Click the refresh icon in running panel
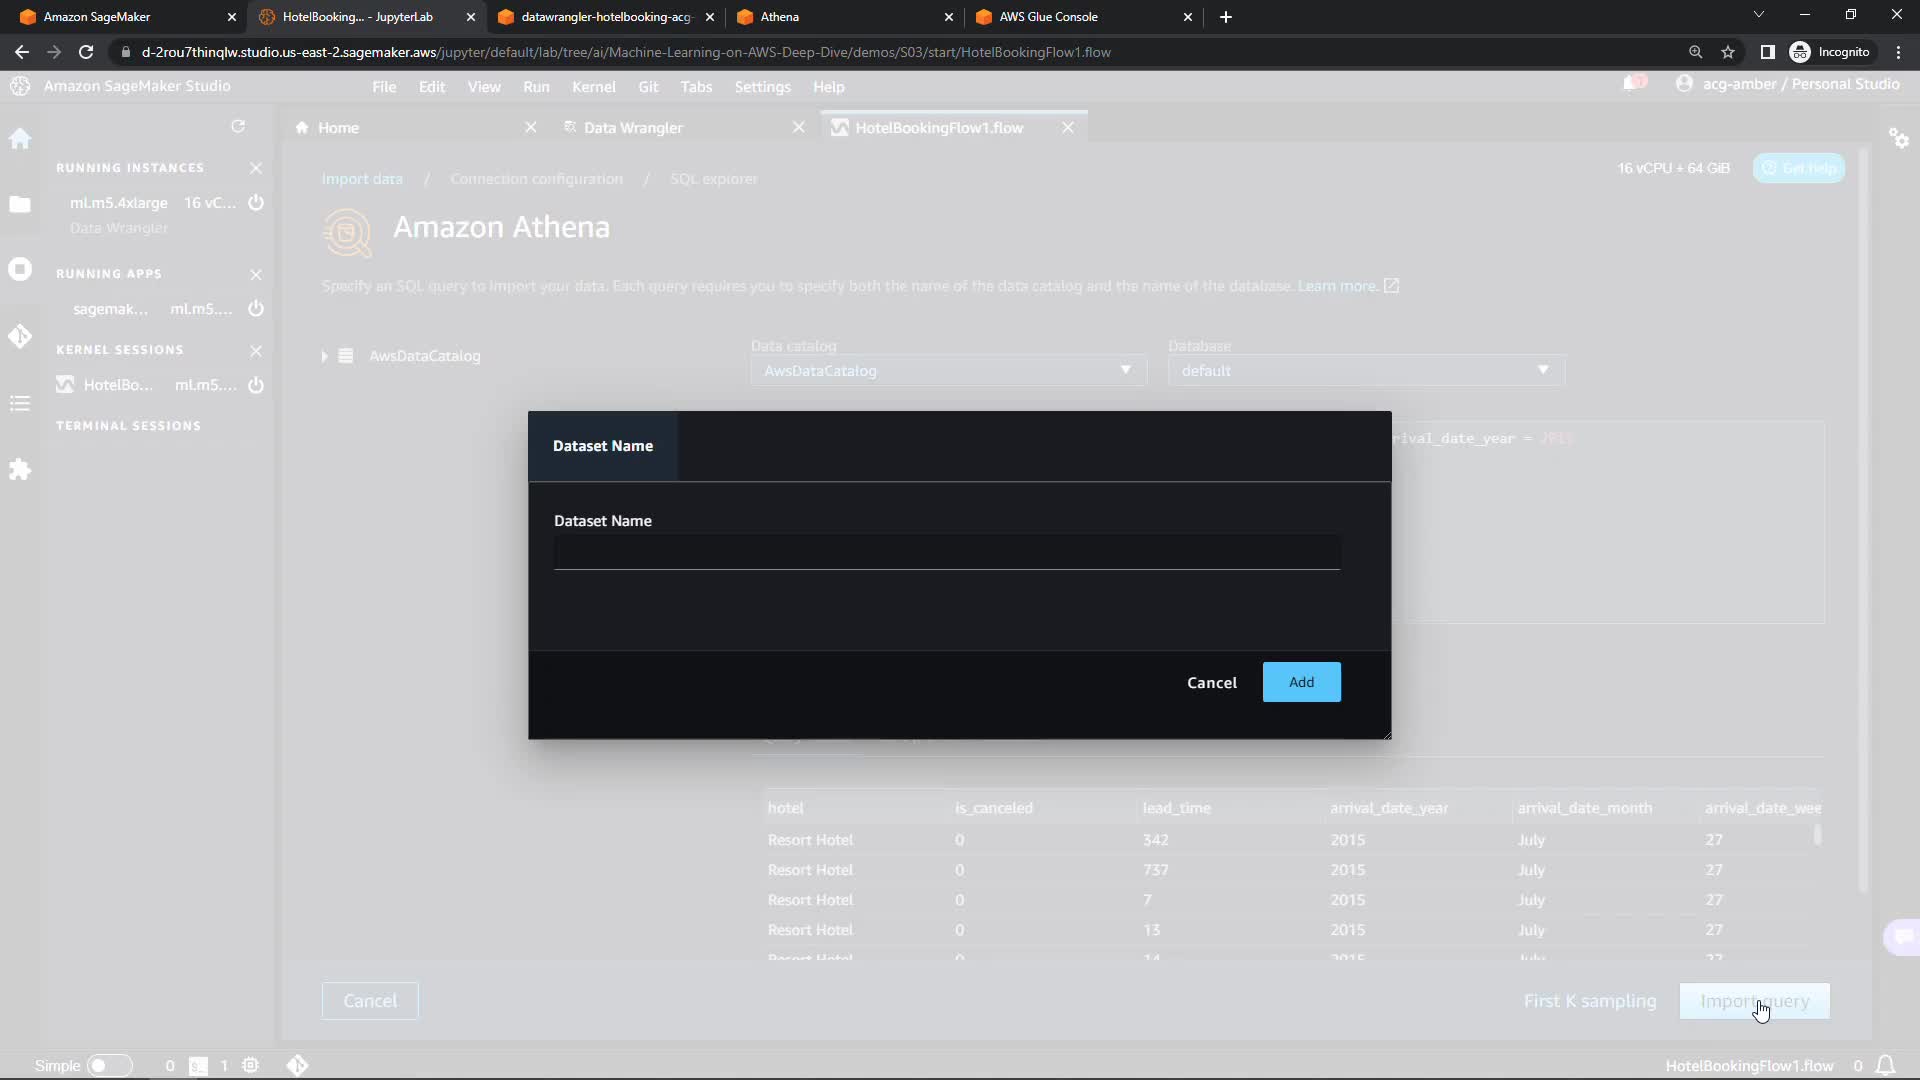 (x=238, y=126)
